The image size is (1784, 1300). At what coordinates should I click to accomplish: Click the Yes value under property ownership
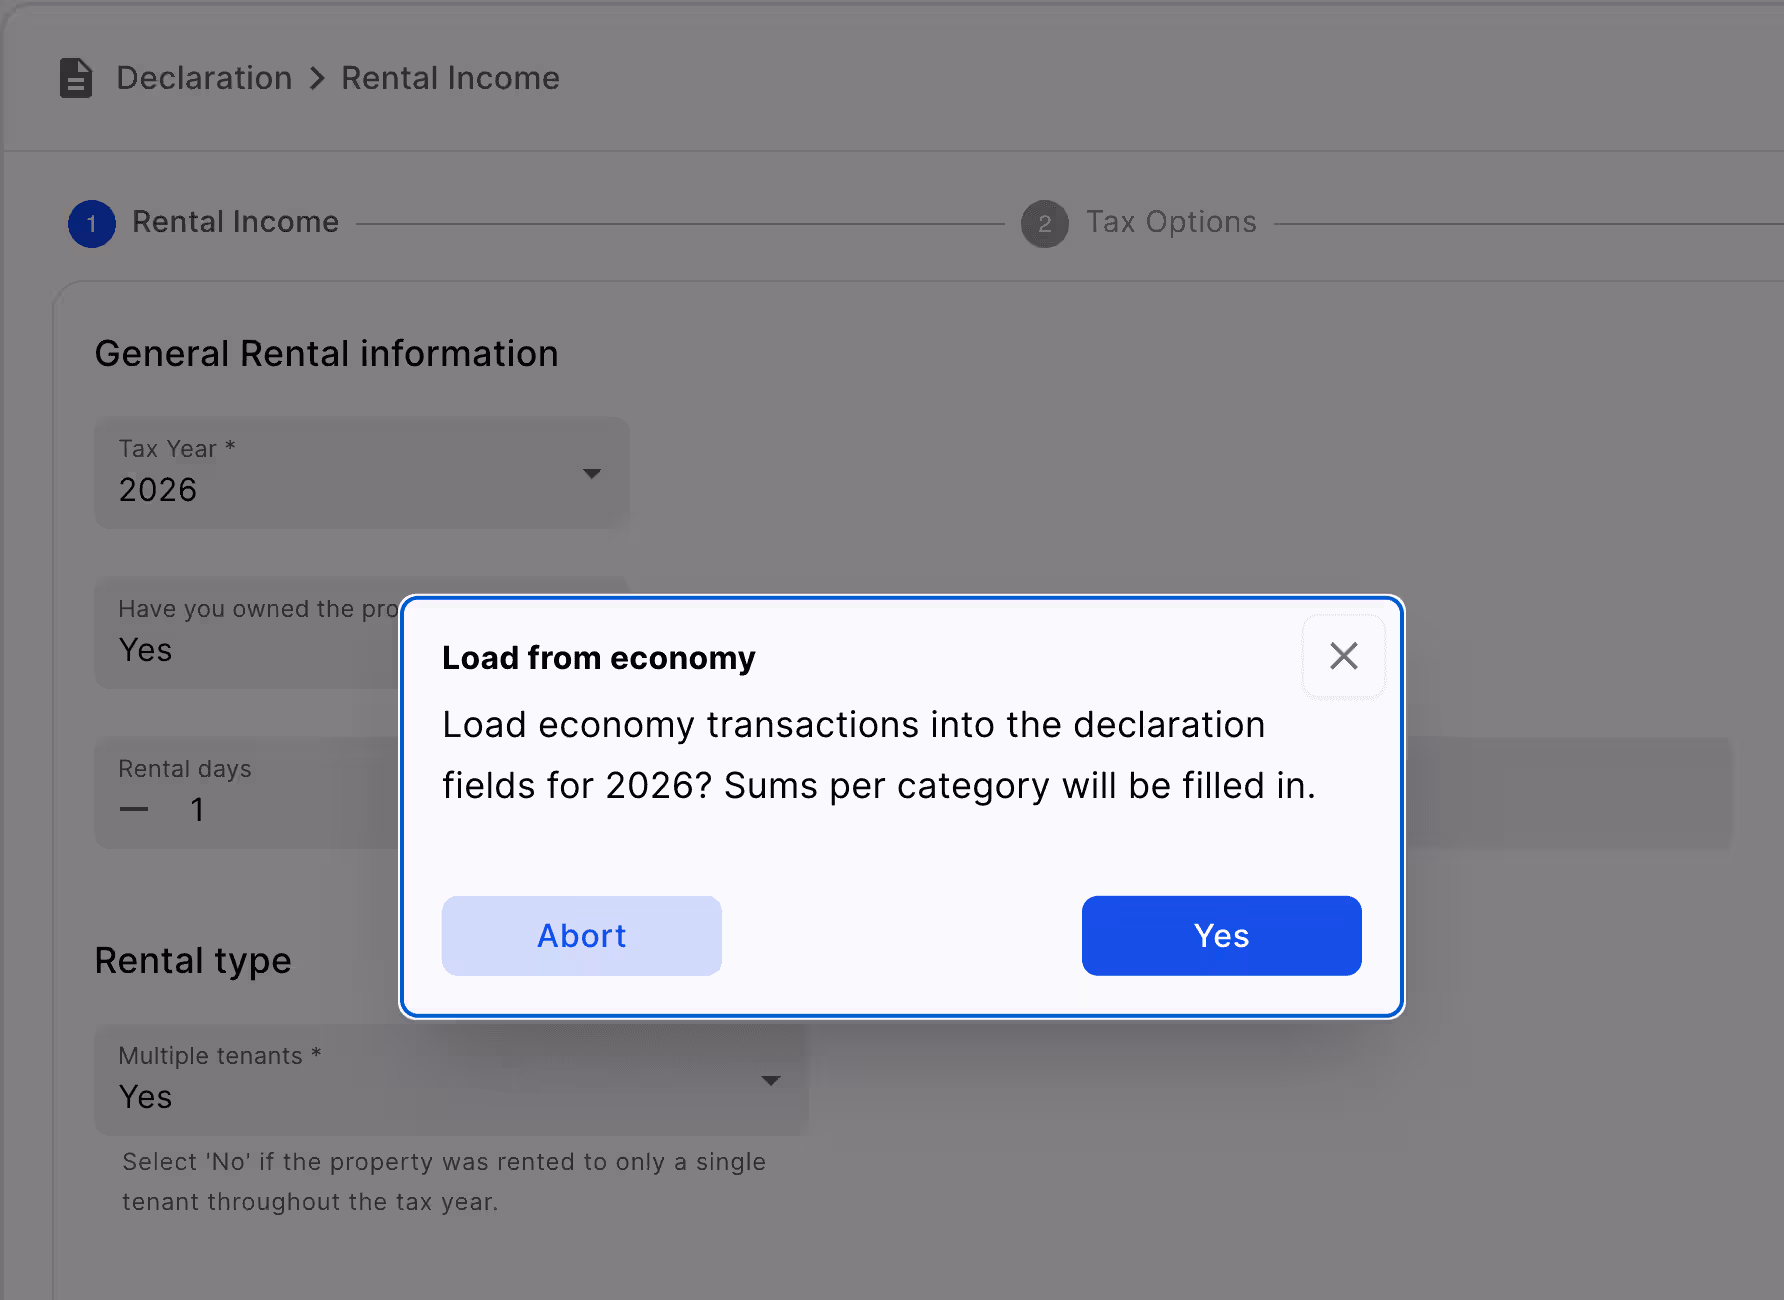point(145,649)
